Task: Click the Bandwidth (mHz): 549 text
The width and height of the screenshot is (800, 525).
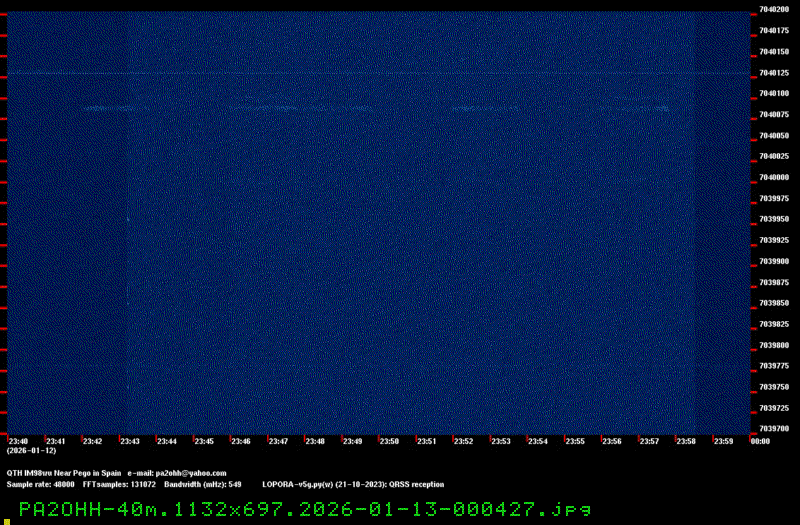Action: (203, 484)
